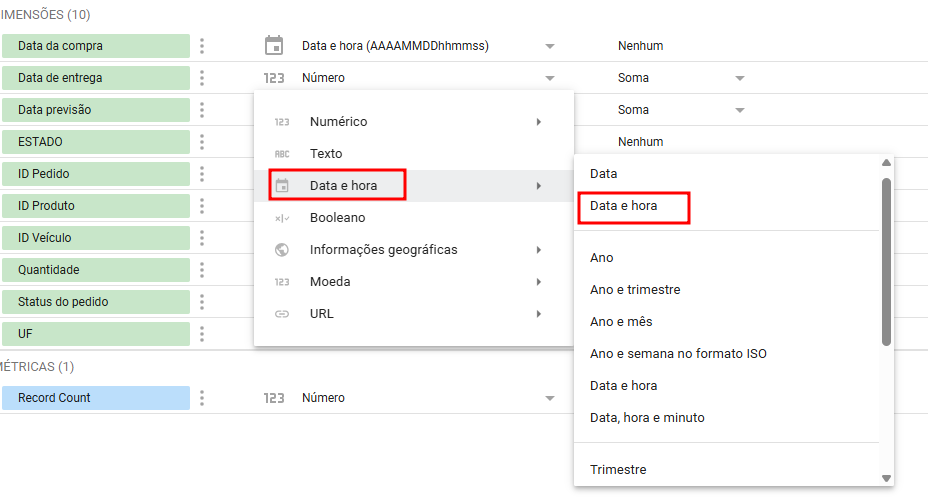928x504 pixels.
Task: Open options menu for ID Pedido
Action: tap(202, 174)
